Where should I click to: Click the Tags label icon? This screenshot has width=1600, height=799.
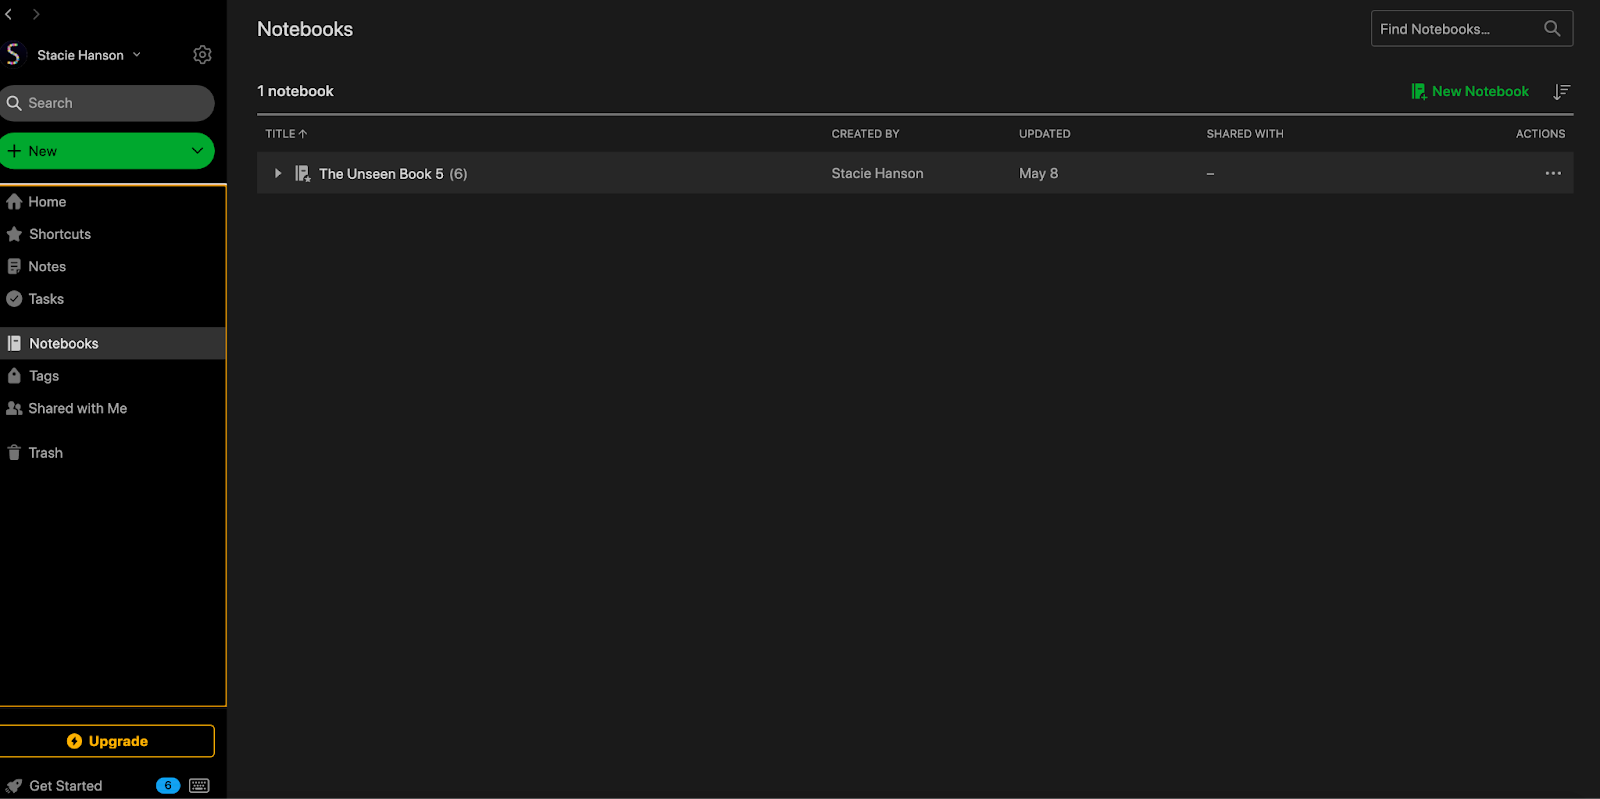tap(14, 376)
